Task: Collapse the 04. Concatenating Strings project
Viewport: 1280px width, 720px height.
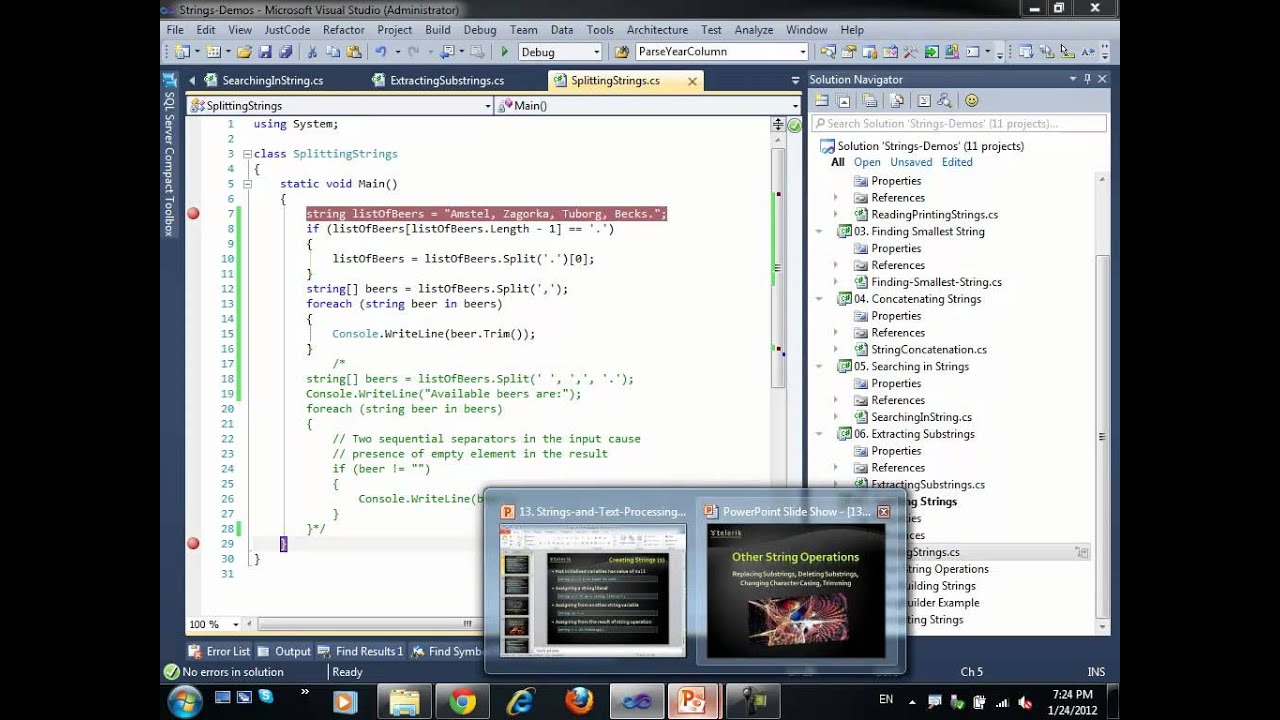Action: tap(819, 299)
